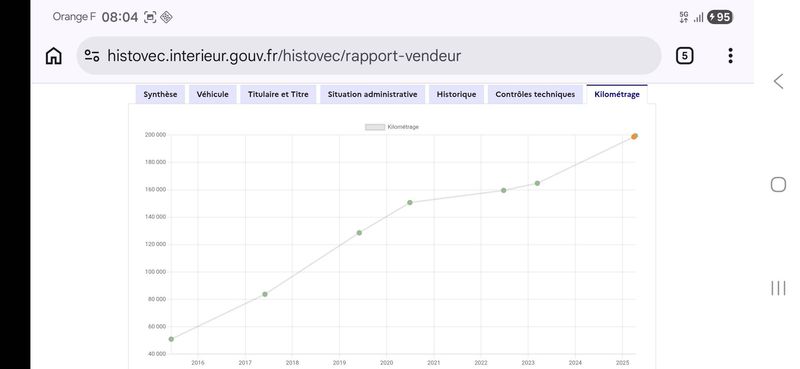Click the orange latest mileage data point

634,136
